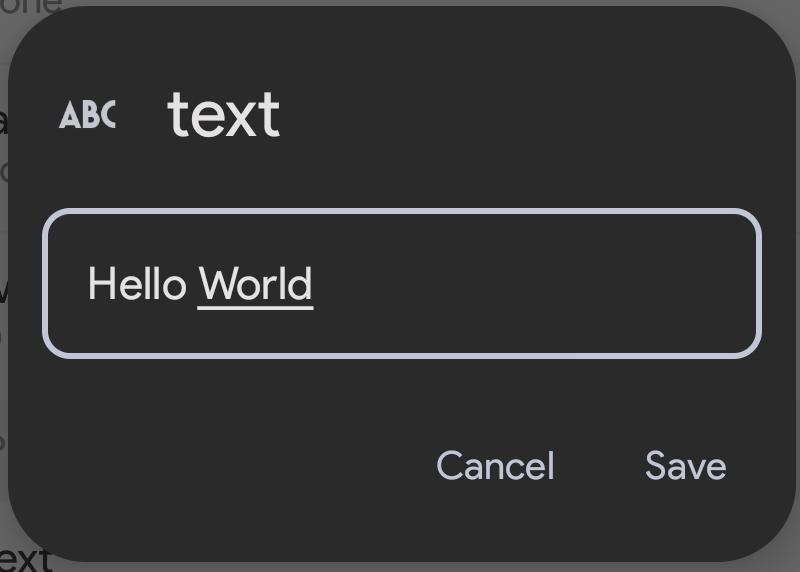Place cursor between "Hello" and "World"
Viewport: 800px width, 572px height.
pos(193,285)
